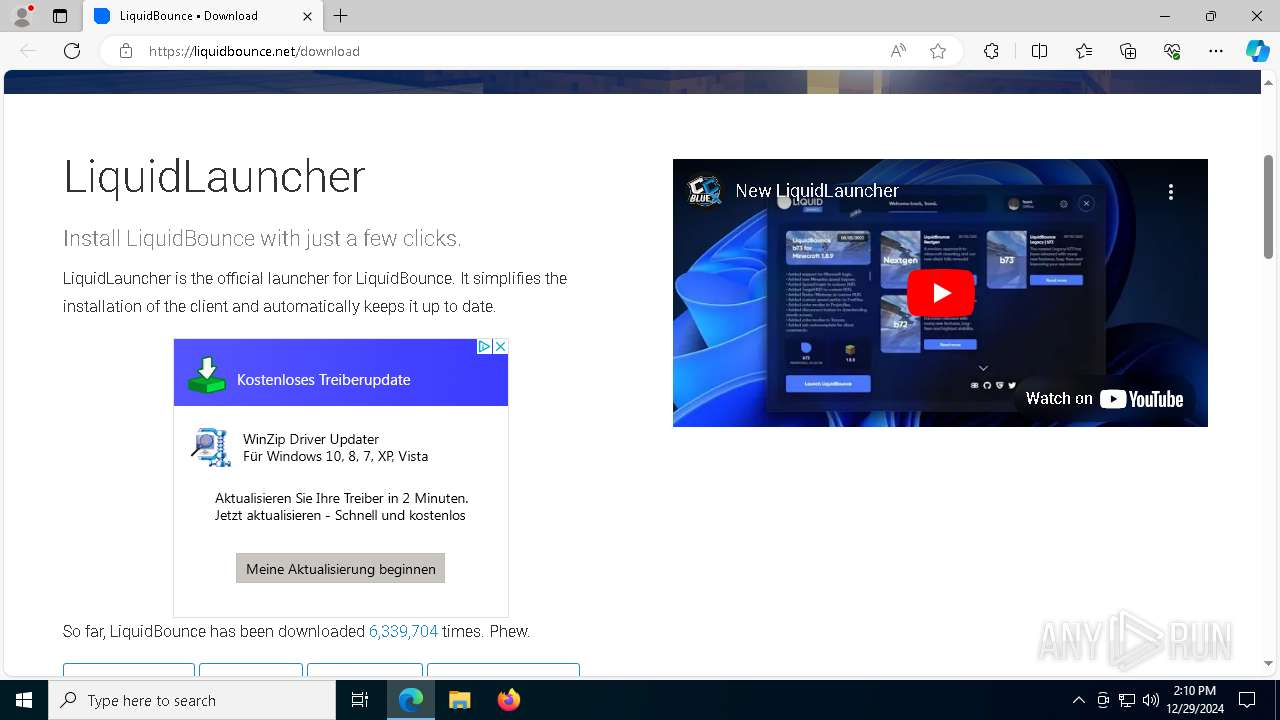
Task: Click the page vertical scrollbar thumb
Action: [1268, 207]
